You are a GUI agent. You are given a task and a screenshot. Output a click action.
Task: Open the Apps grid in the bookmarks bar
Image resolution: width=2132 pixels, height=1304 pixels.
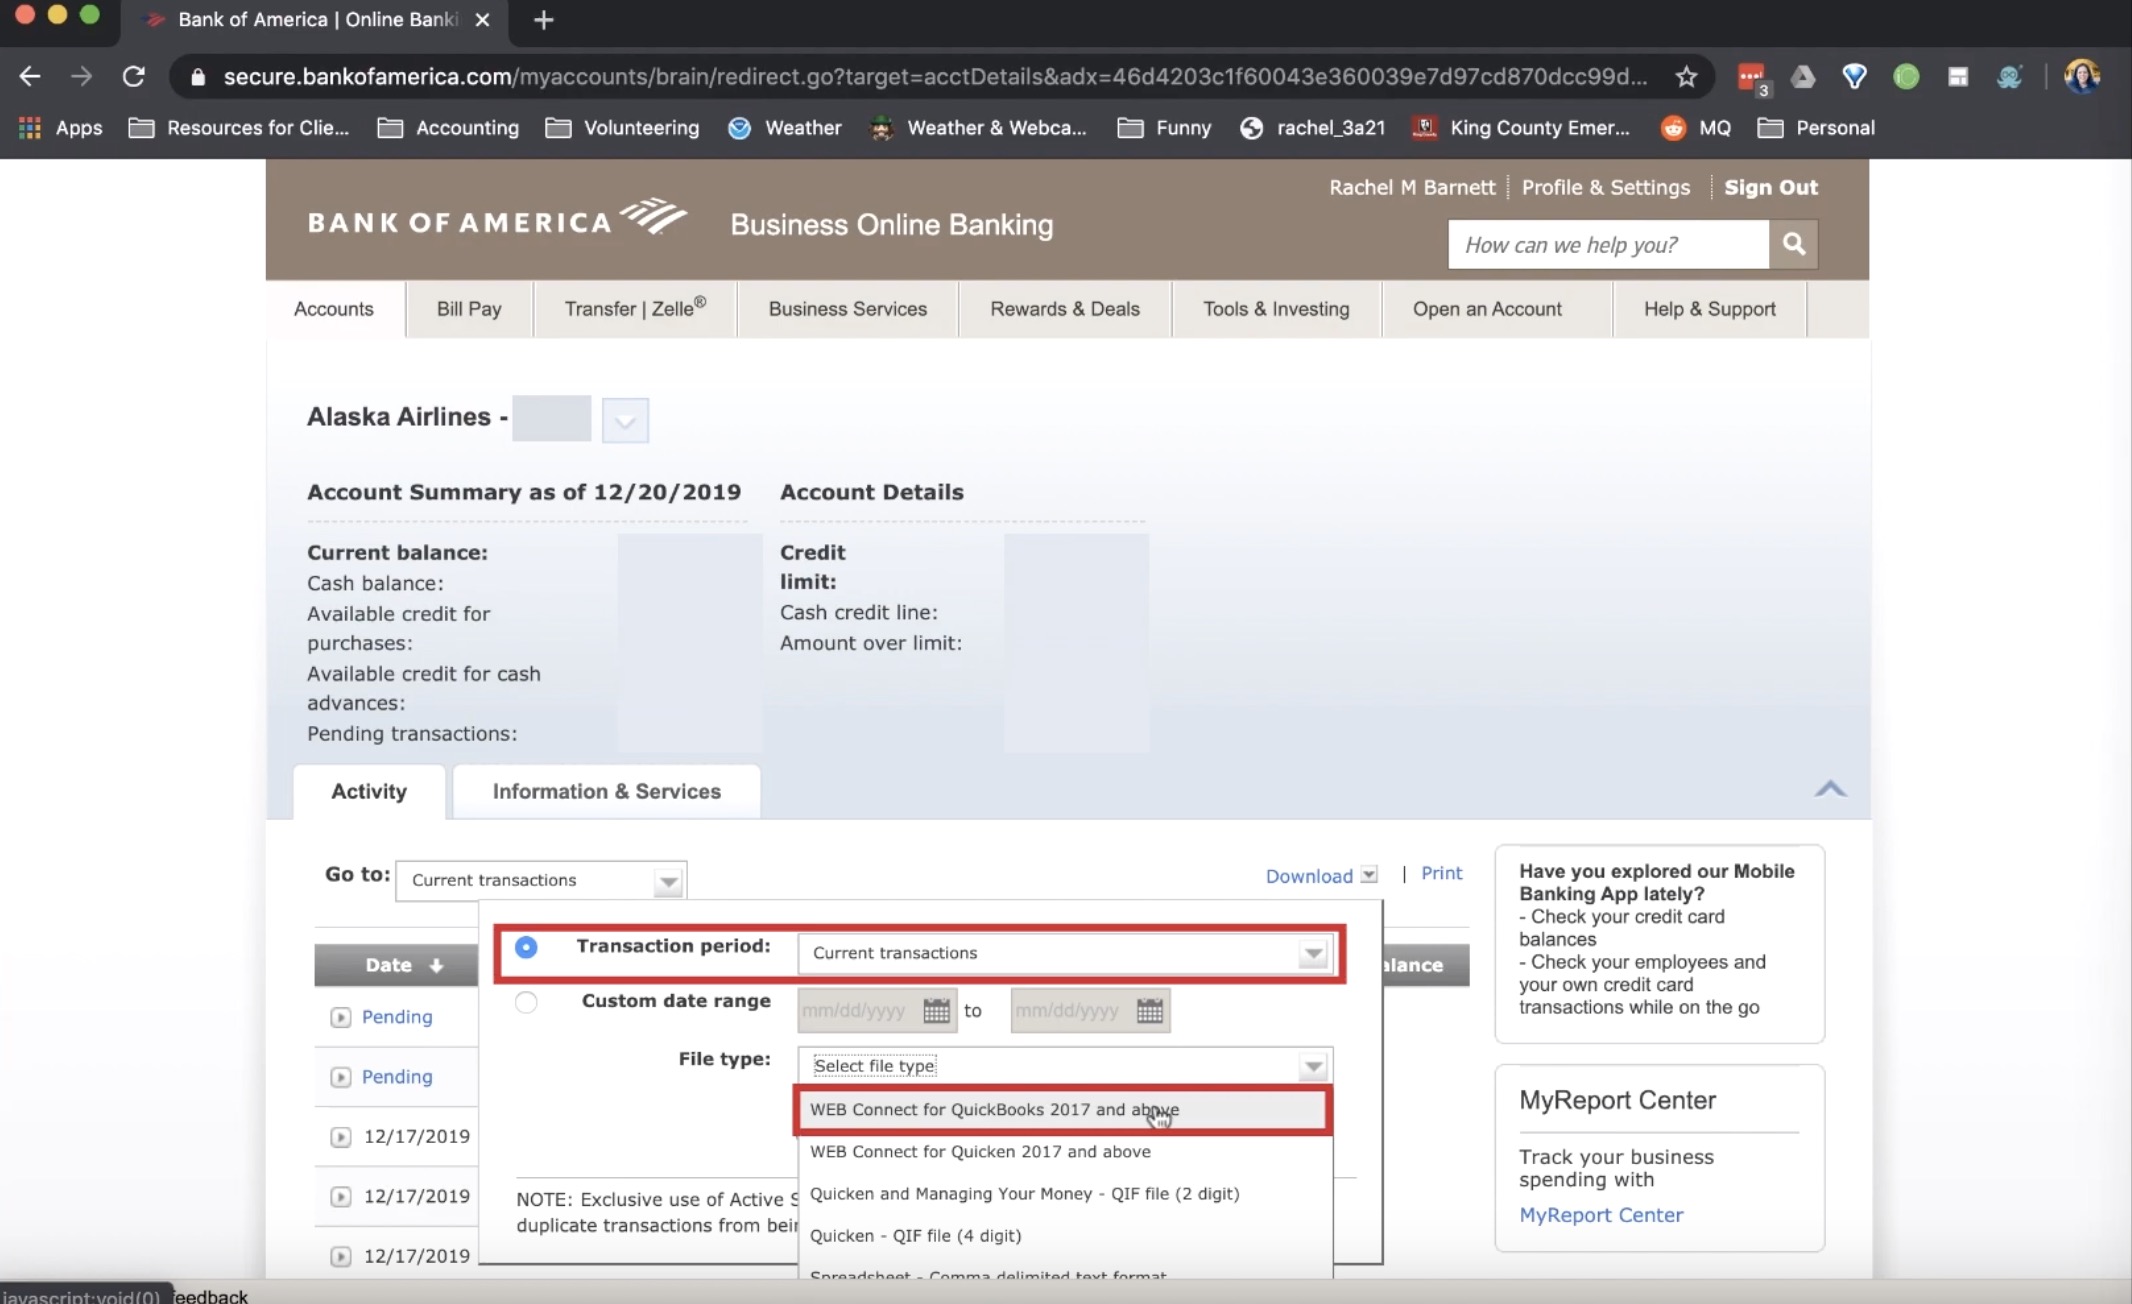pyautogui.click(x=30, y=128)
